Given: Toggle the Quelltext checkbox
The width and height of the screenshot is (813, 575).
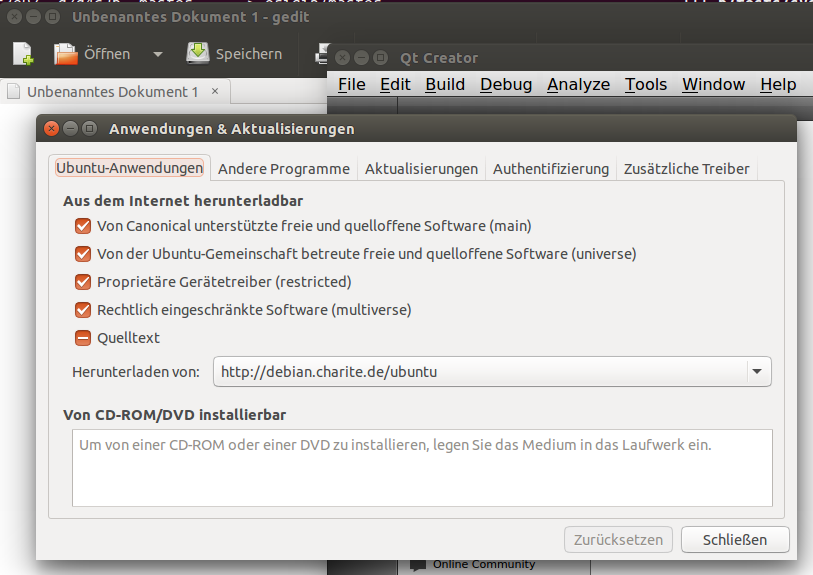Looking at the screenshot, I should pyautogui.click(x=83, y=338).
